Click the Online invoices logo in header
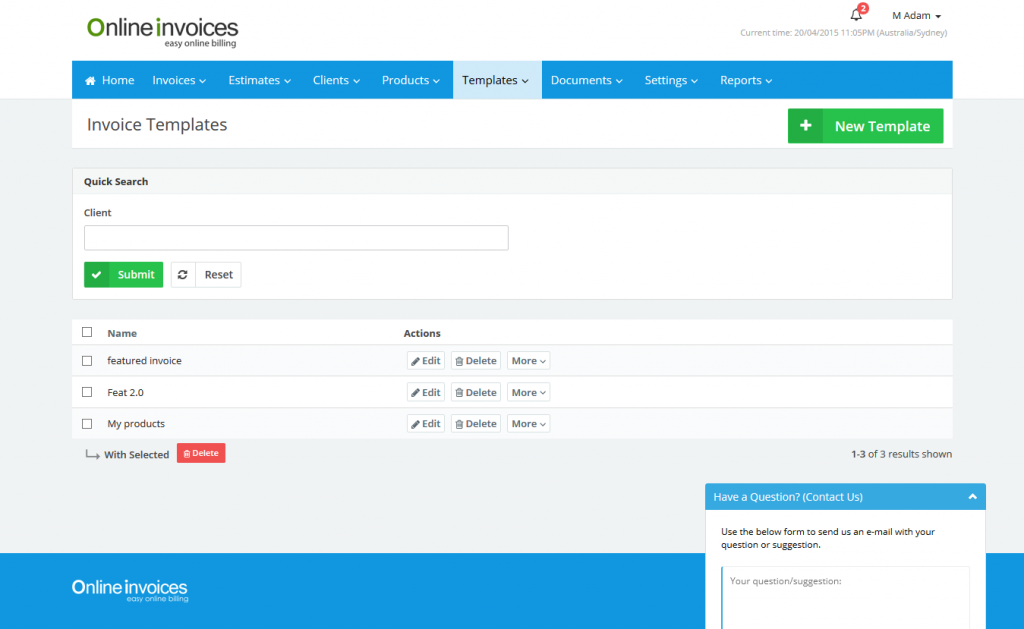 click(162, 30)
